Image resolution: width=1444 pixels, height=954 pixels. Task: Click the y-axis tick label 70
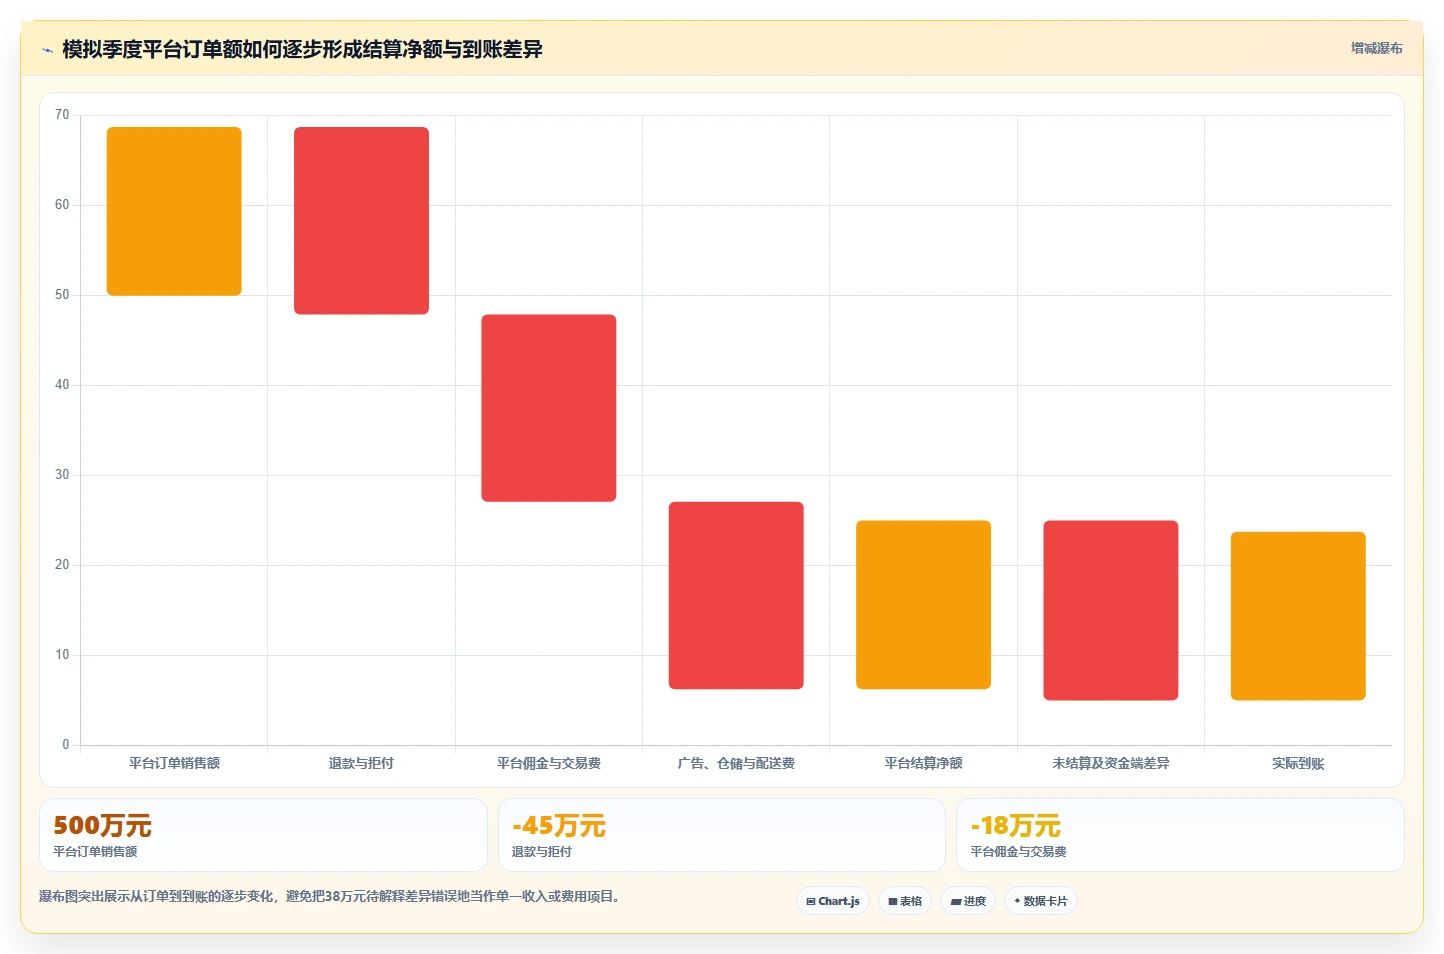click(x=62, y=115)
